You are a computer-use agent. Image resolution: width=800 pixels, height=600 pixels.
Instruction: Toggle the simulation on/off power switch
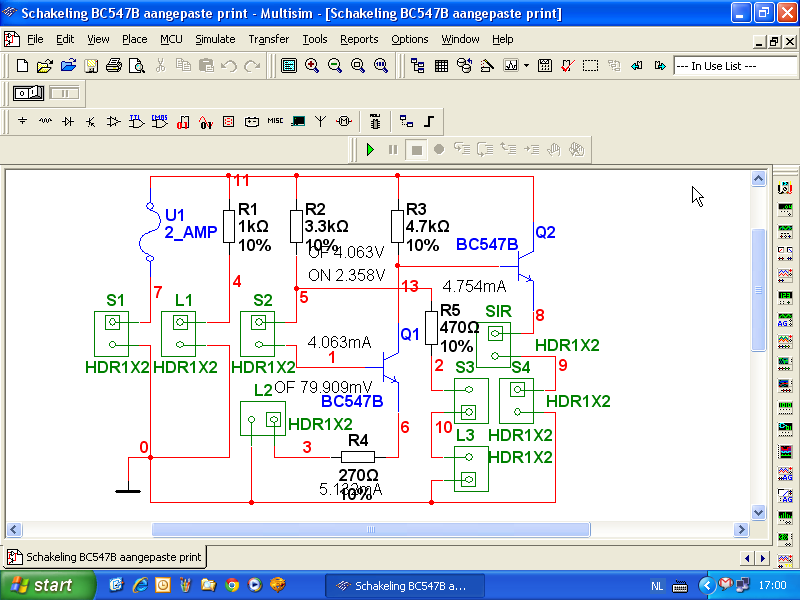coord(29,93)
